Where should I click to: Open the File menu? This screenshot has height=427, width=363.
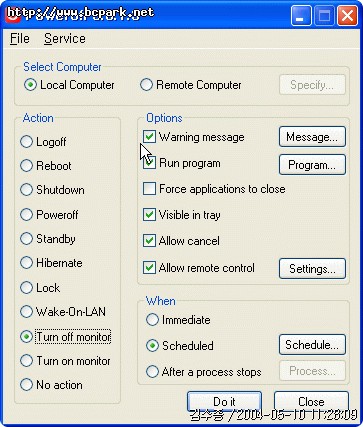point(20,39)
